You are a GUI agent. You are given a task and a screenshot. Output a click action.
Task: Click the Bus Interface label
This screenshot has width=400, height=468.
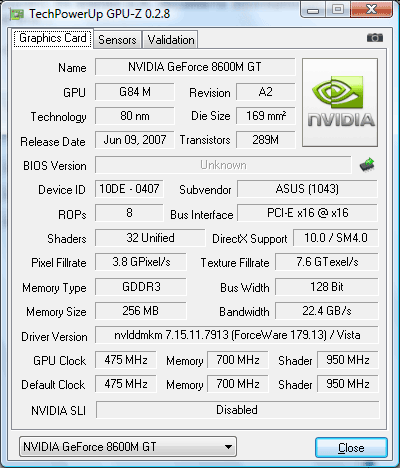tap(202, 215)
